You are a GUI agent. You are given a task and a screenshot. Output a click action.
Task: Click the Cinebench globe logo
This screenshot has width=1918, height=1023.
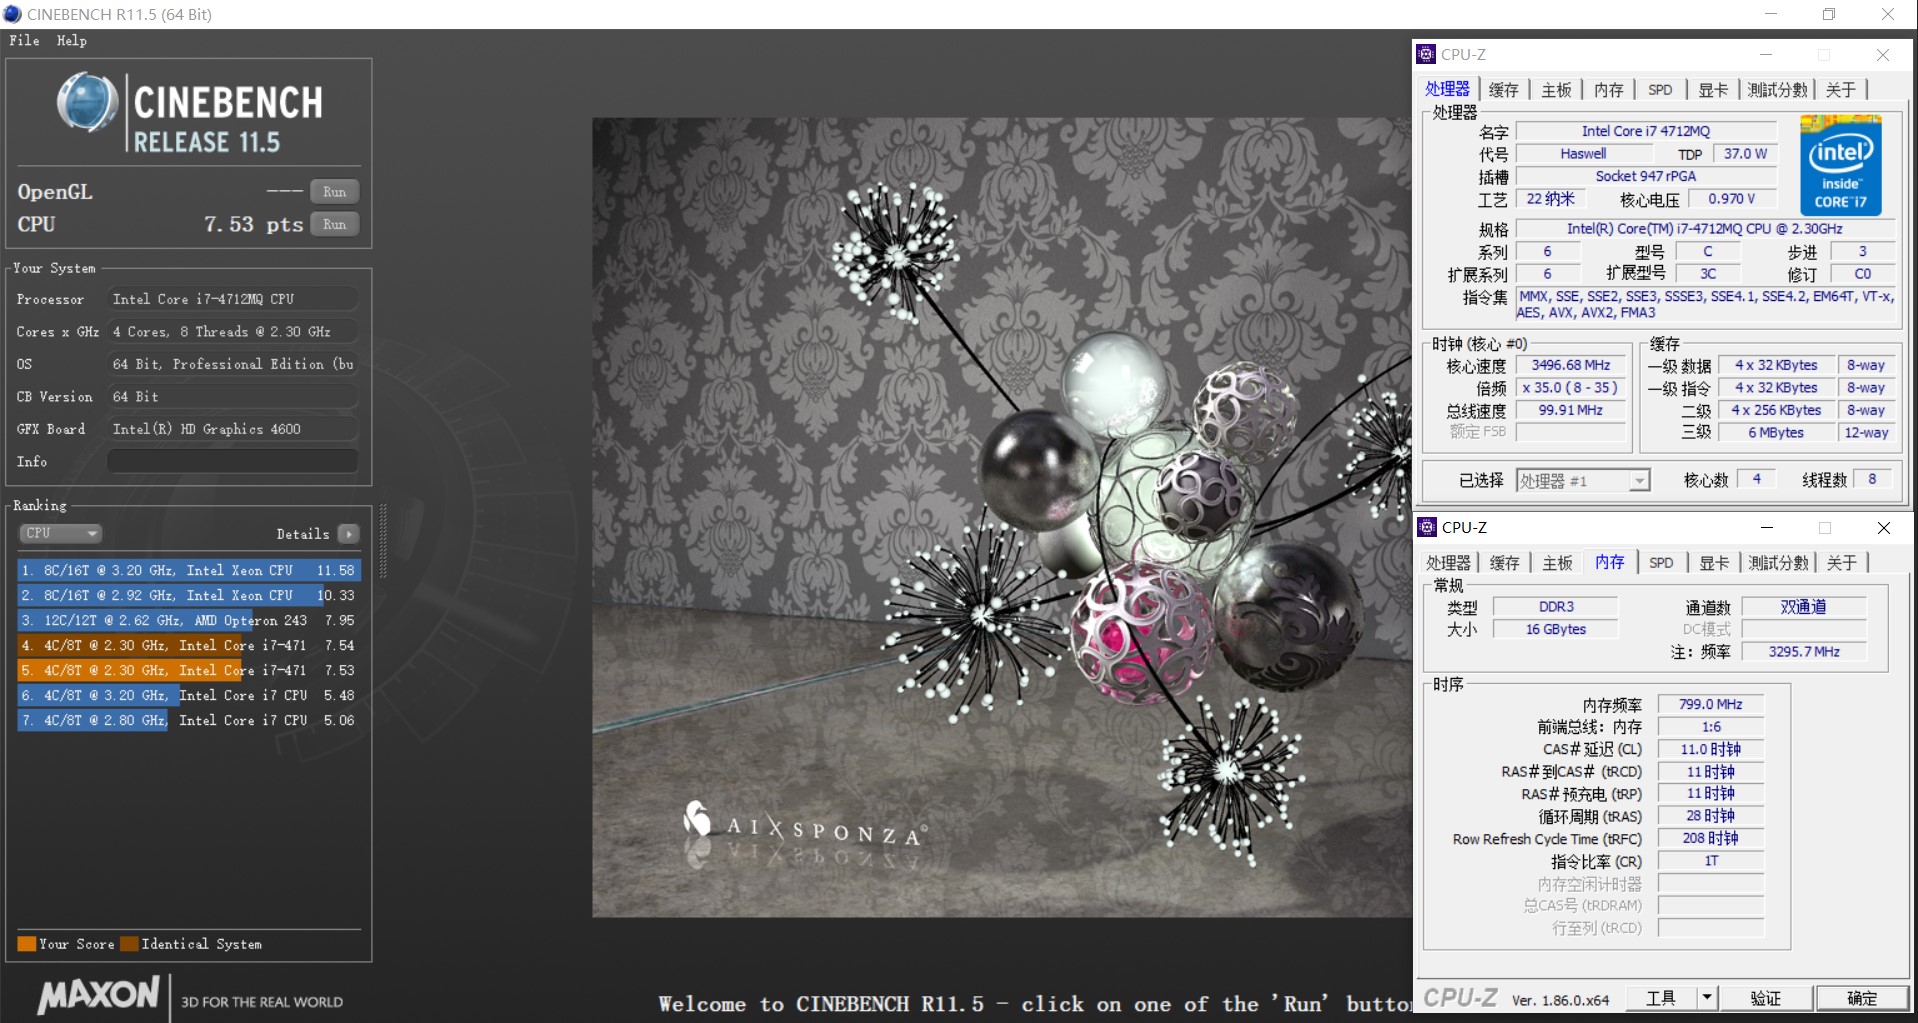(87, 103)
